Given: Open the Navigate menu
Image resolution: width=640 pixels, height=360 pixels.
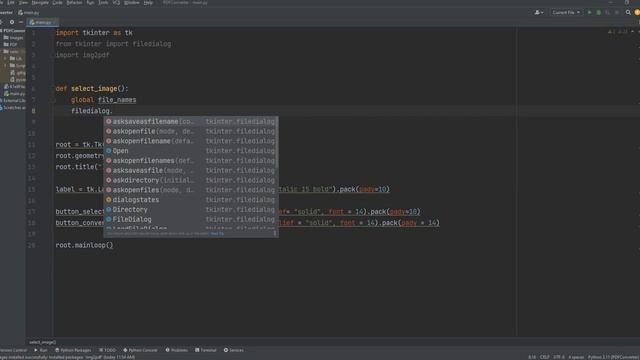Looking at the screenshot, I should click(x=40, y=2).
